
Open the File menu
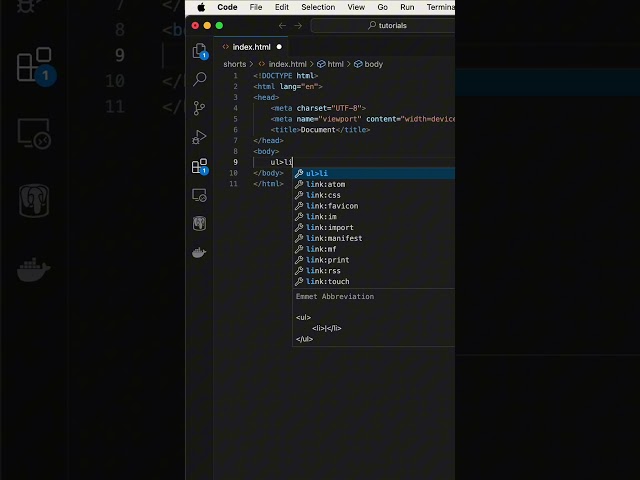[x=256, y=7]
